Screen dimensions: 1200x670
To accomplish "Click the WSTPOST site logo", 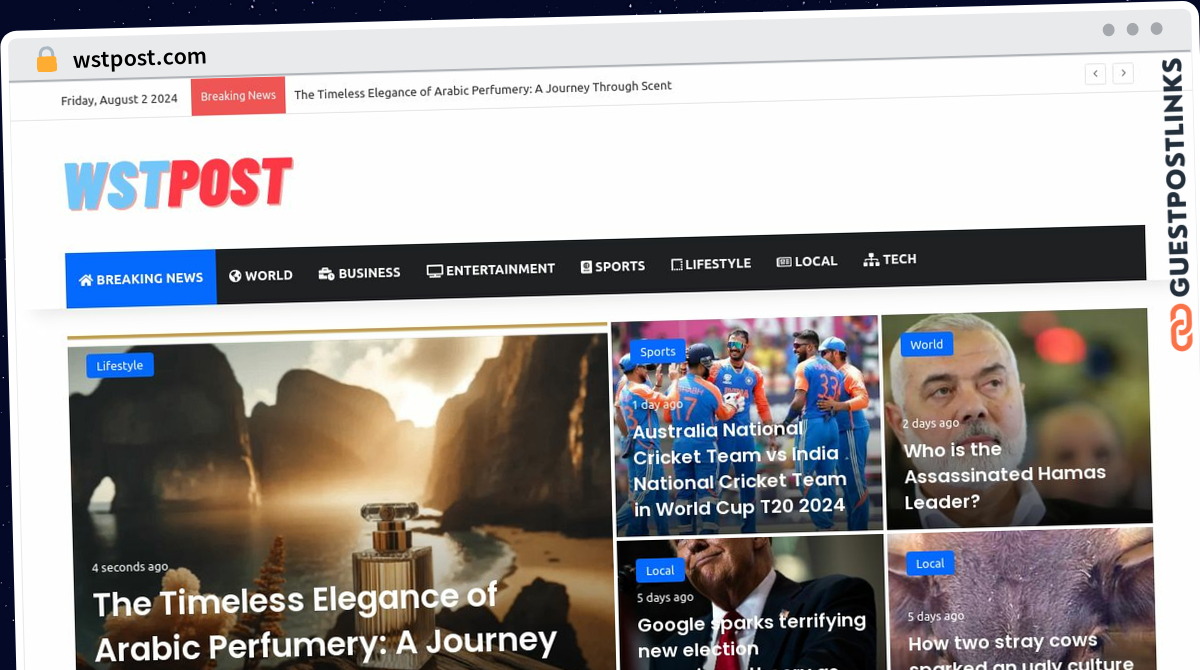I will tap(179, 184).
